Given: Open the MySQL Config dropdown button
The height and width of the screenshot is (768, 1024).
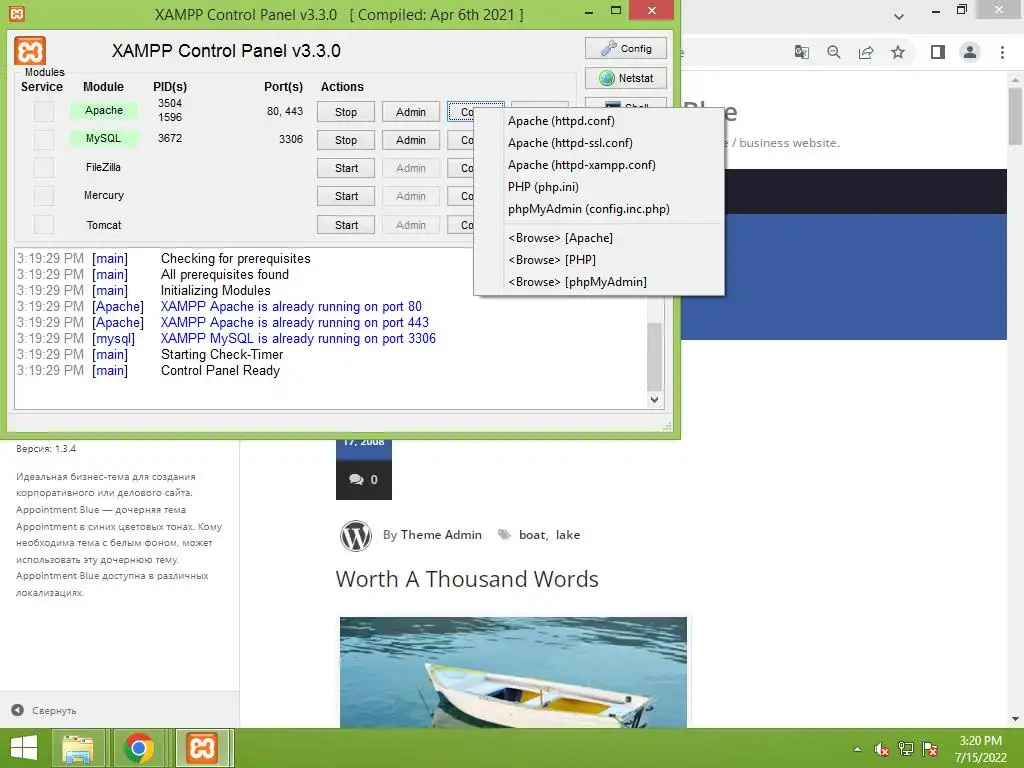Looking at the screenshot, I should 460,140.
